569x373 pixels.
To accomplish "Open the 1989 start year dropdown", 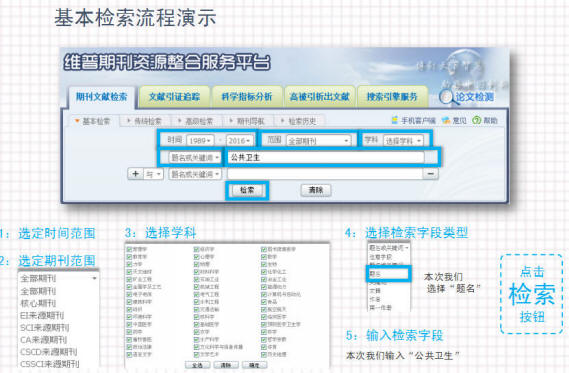I will 200,140.
